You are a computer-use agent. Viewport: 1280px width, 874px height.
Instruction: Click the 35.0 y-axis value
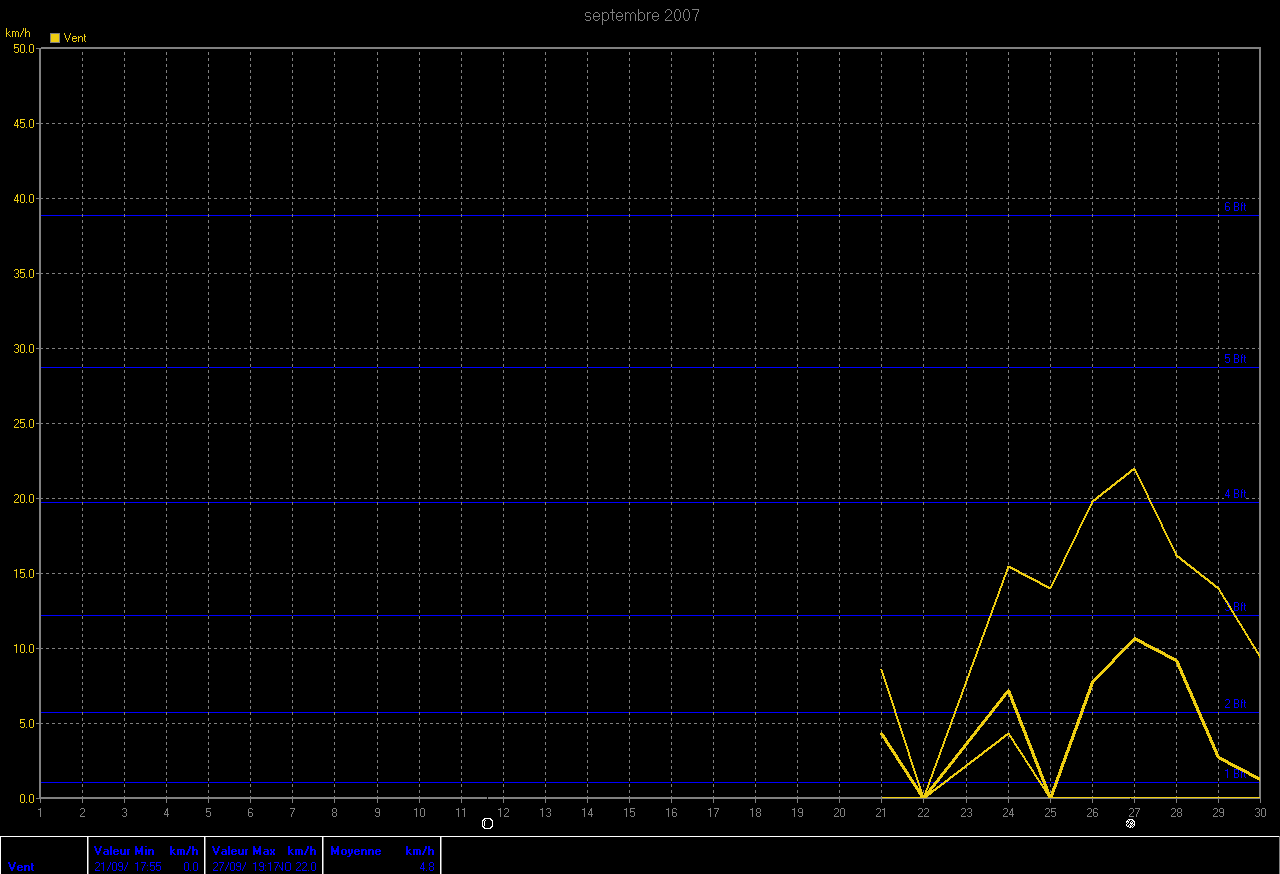(x=22, y=273)
